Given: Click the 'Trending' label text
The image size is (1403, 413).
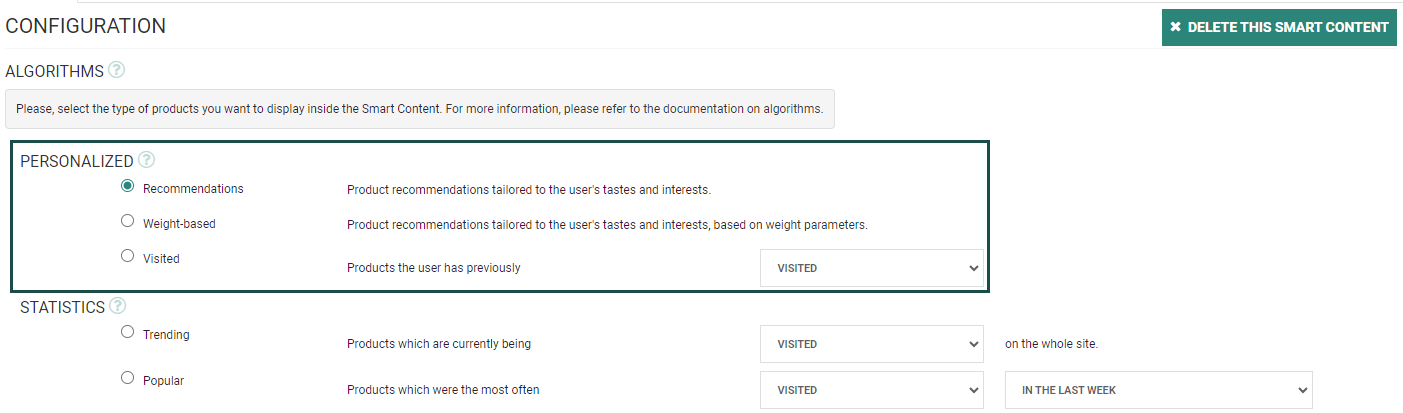Looking at the screenshot, I should click(166, 335).
